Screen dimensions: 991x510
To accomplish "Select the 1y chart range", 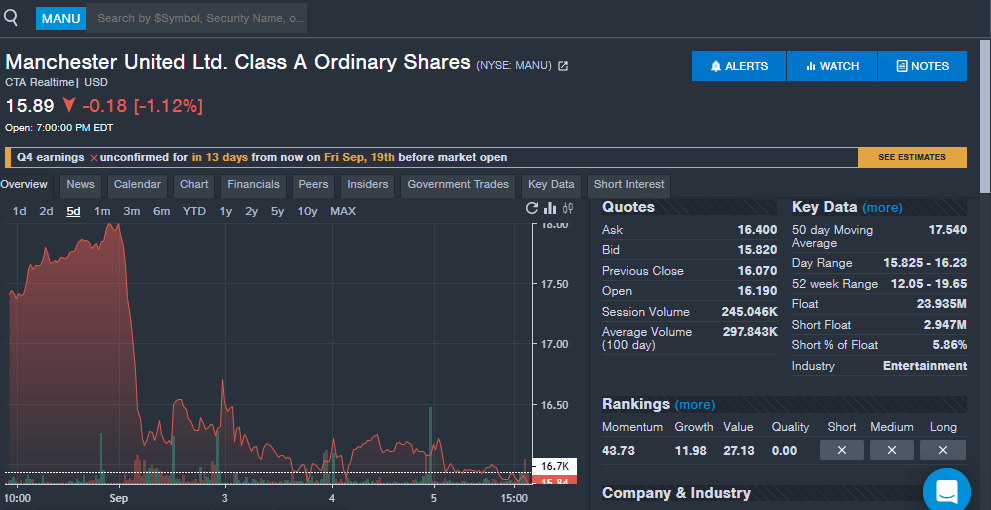I will (x=226, y=211).
